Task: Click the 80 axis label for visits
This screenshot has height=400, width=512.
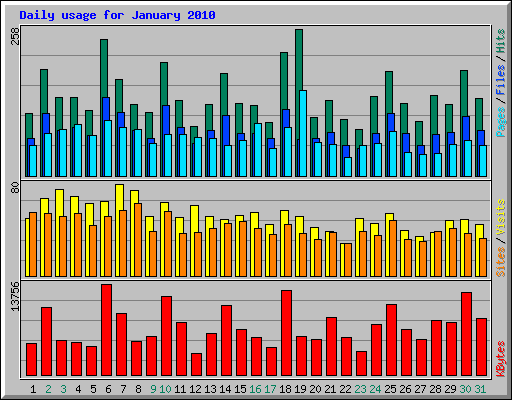Action: pyautogui.click(x=15, y=188)
